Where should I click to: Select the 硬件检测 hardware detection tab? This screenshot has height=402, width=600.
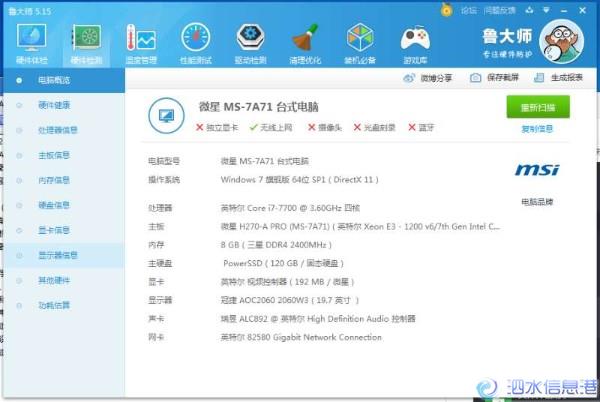[x=86, y=44]
